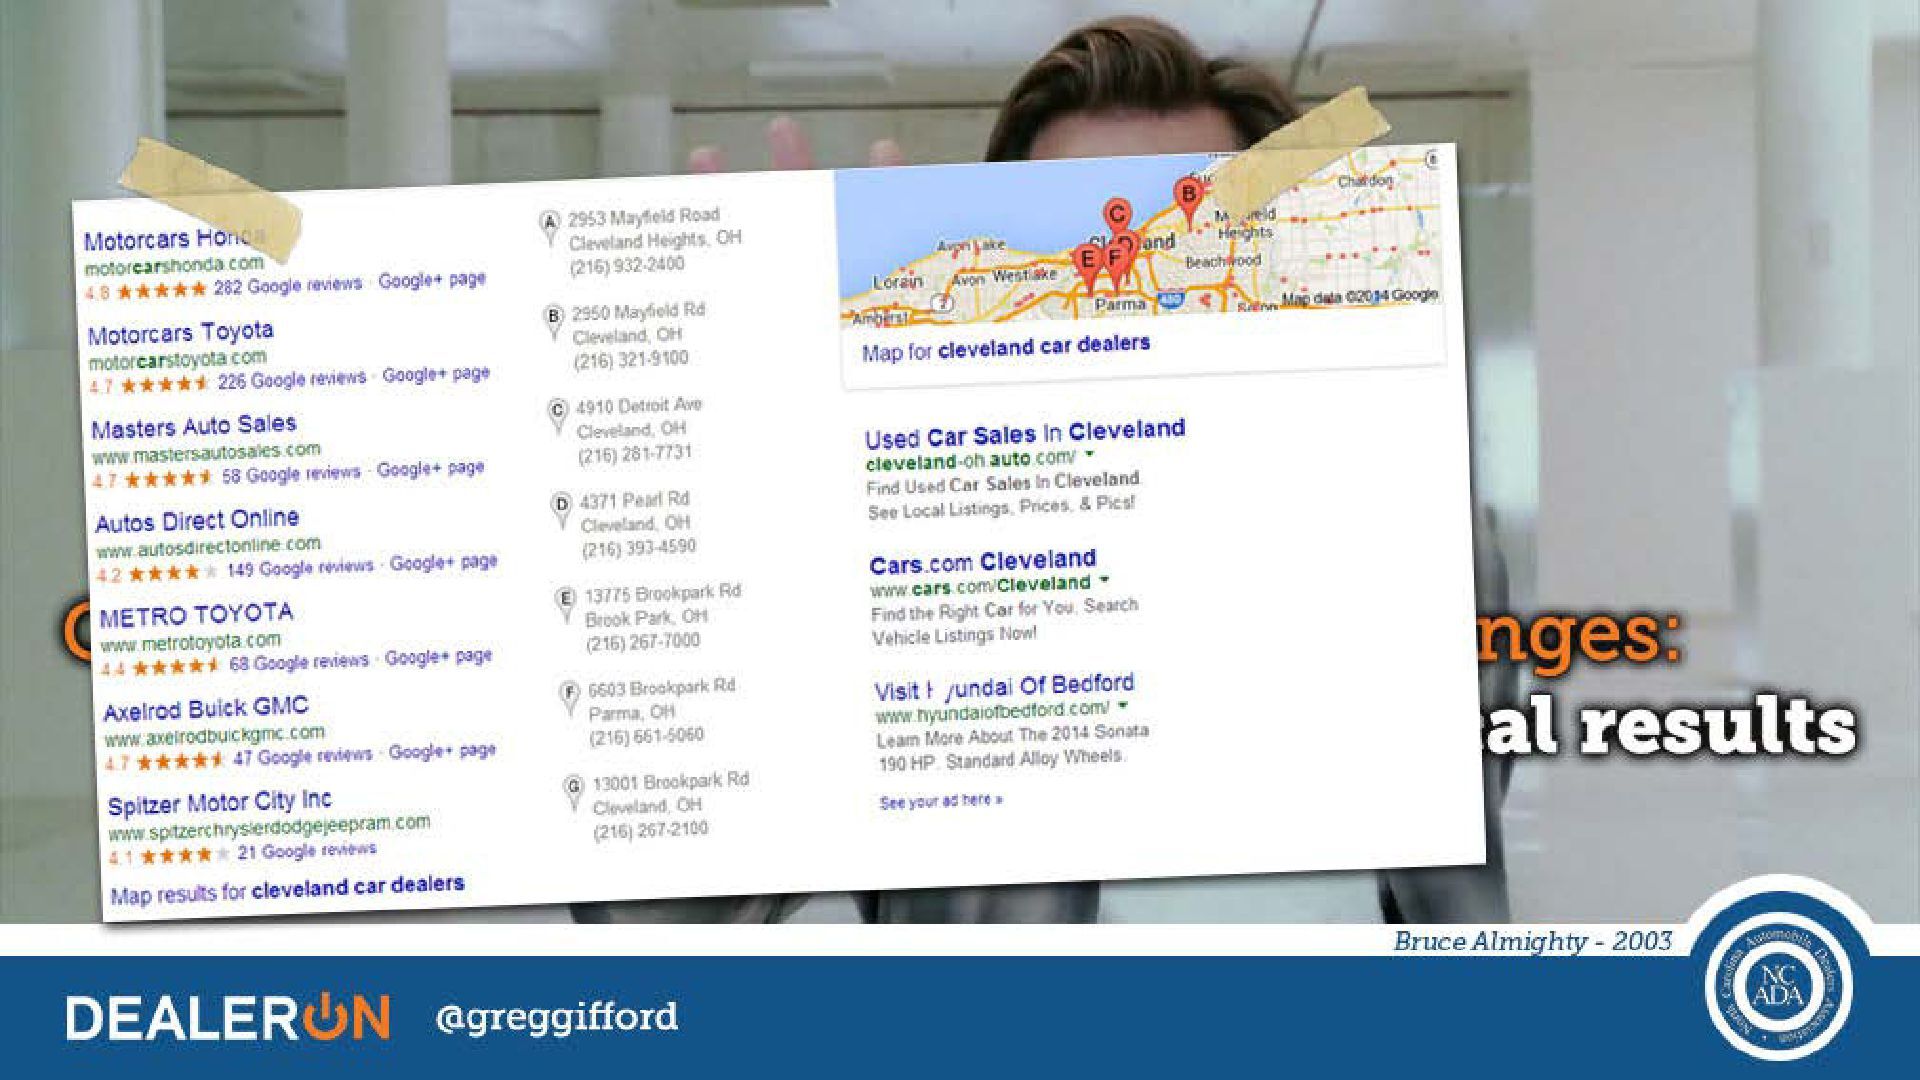Open Google+ page for Masters Auto Sales
Image resolution: width=1920 pixels, height=1080 pixels.
coord(431,468)
